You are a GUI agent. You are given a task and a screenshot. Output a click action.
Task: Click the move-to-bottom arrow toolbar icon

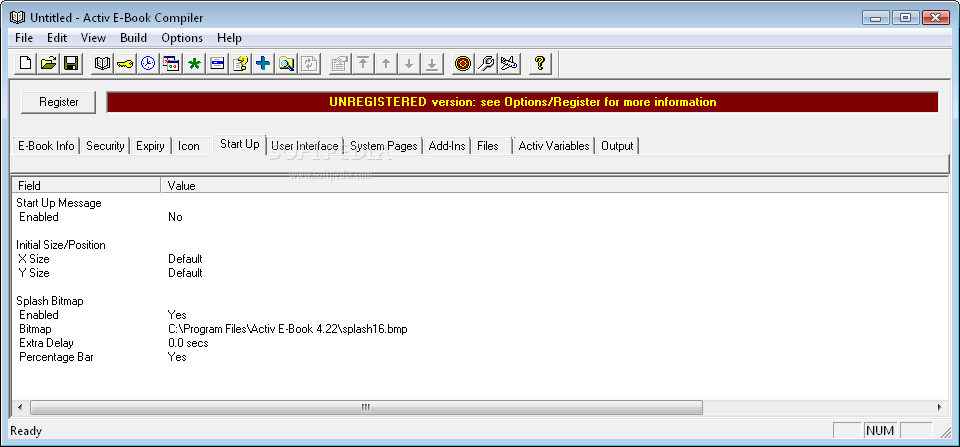(x=432, y=63)
